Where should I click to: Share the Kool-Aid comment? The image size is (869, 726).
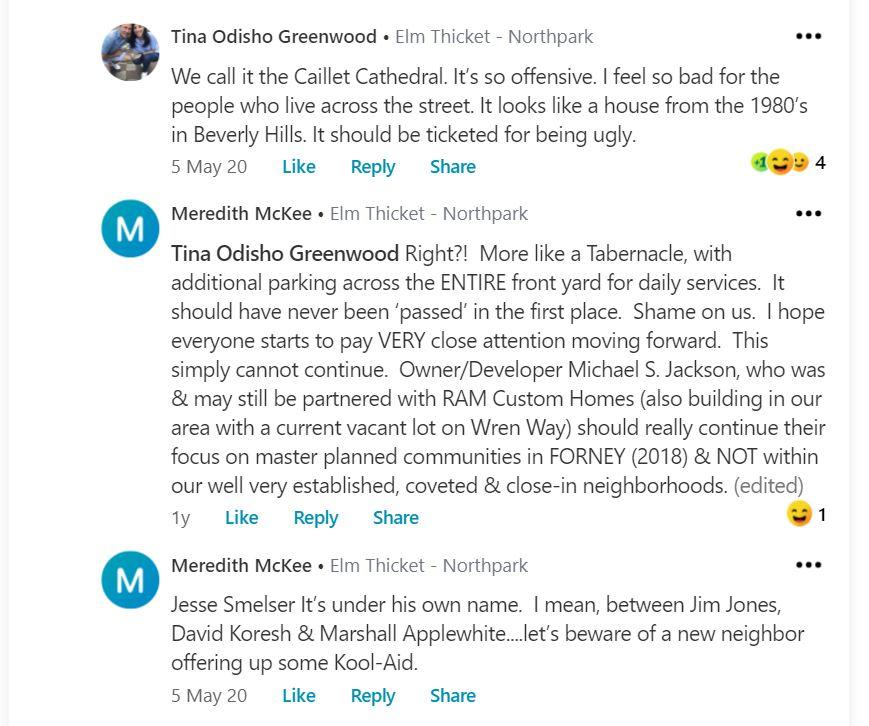(452, 696)
